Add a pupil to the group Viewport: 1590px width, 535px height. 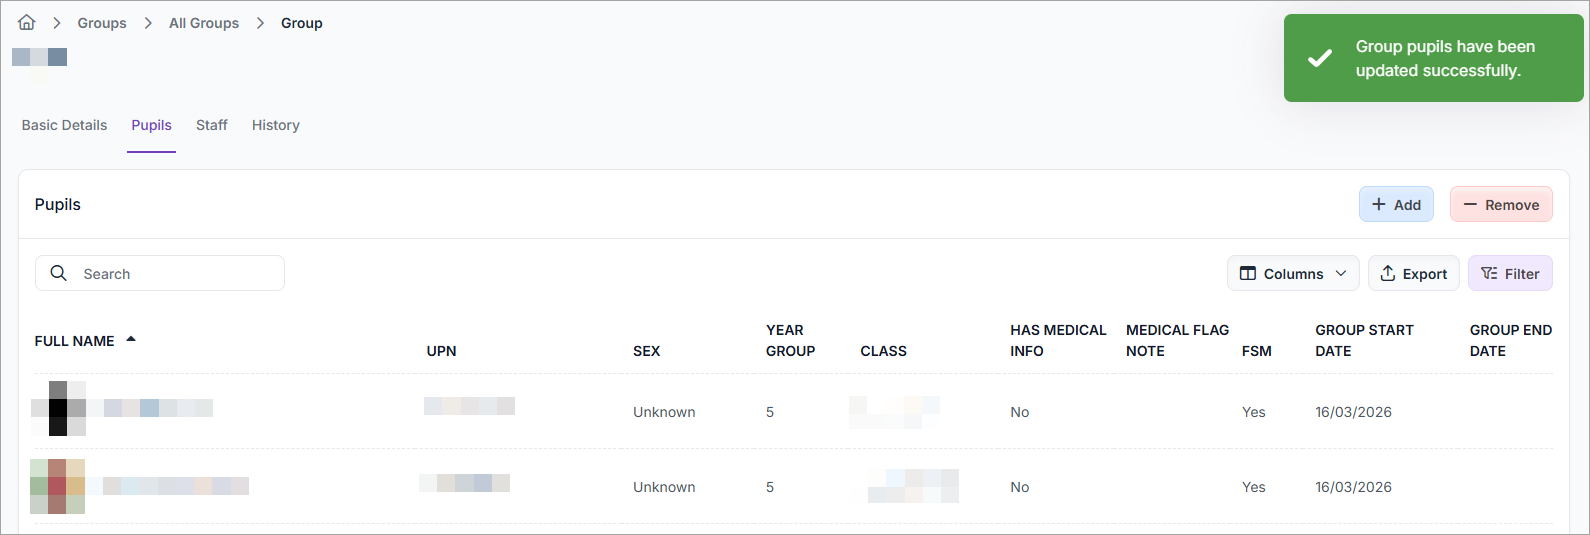tap(1396, 204)
